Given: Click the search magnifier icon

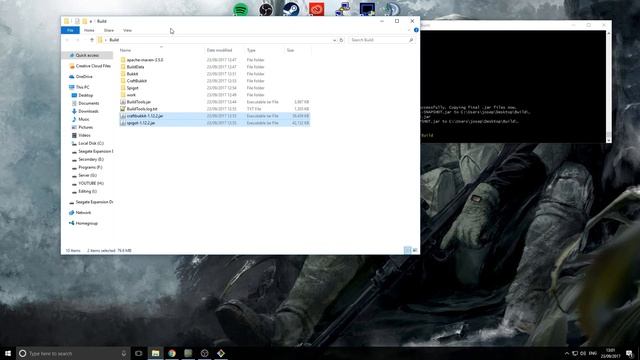Looking at the screenshot, I should click(411, 40).
